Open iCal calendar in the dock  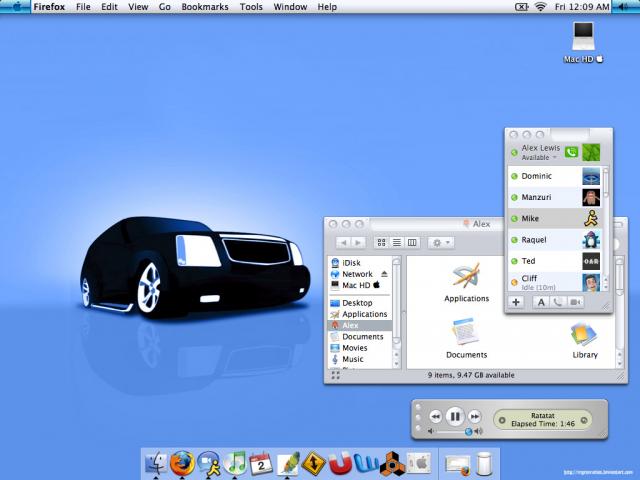(x=261, y=464)
